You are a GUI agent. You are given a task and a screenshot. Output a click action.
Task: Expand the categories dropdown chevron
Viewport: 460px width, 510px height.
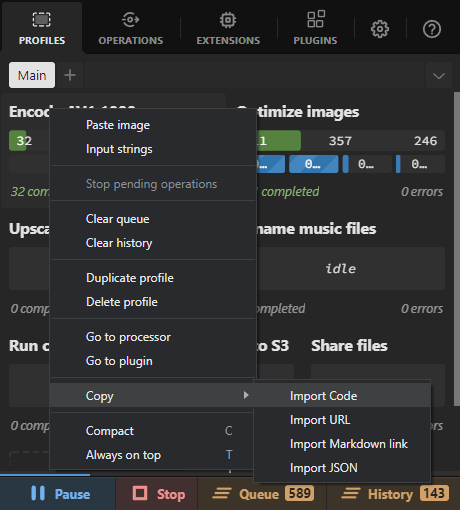tap(439, 76)
